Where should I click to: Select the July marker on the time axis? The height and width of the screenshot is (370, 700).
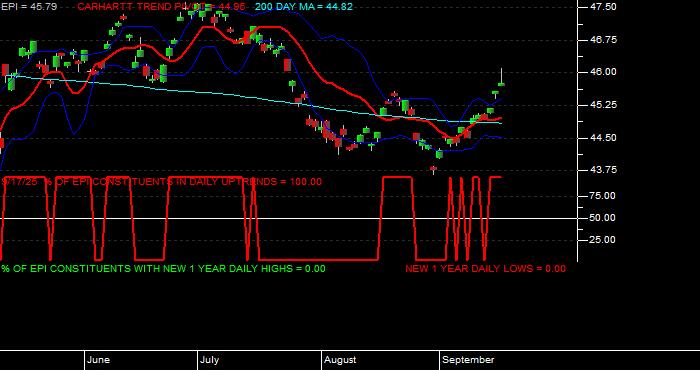(209, 360)
